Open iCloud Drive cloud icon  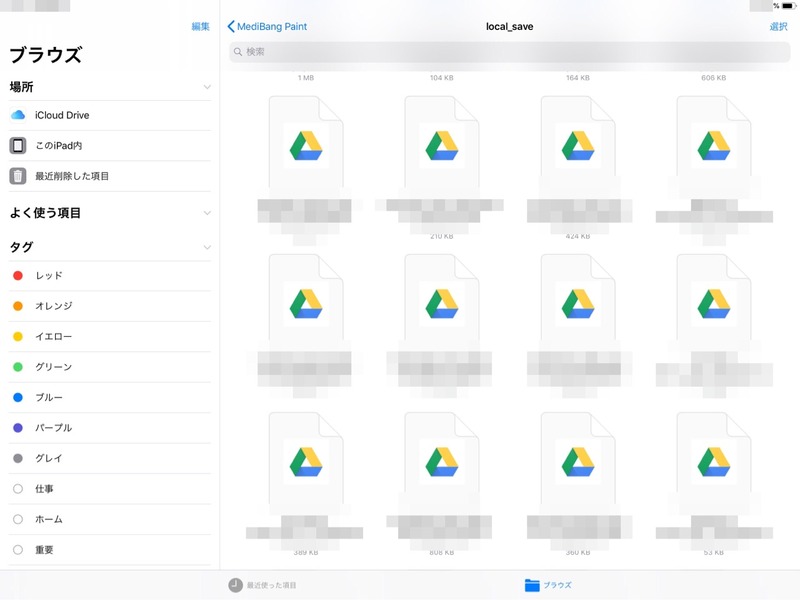coord(18,115)
